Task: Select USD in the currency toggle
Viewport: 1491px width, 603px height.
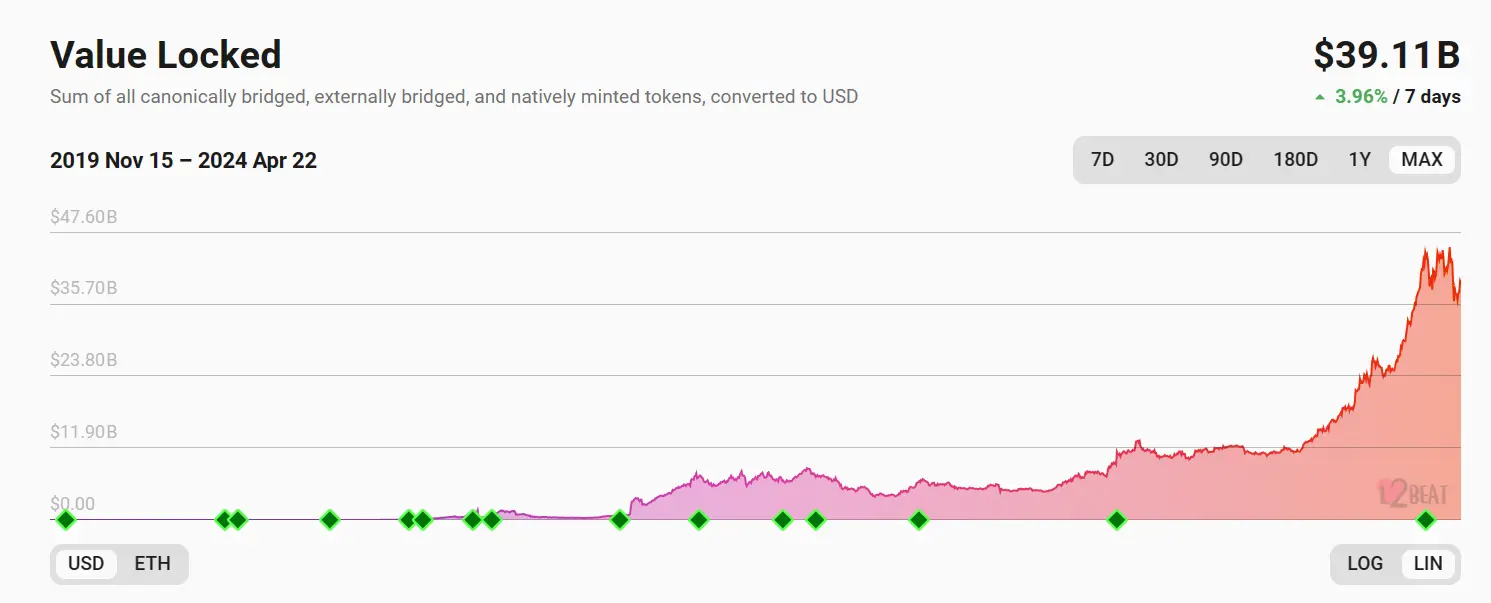Action: [86, 564]
